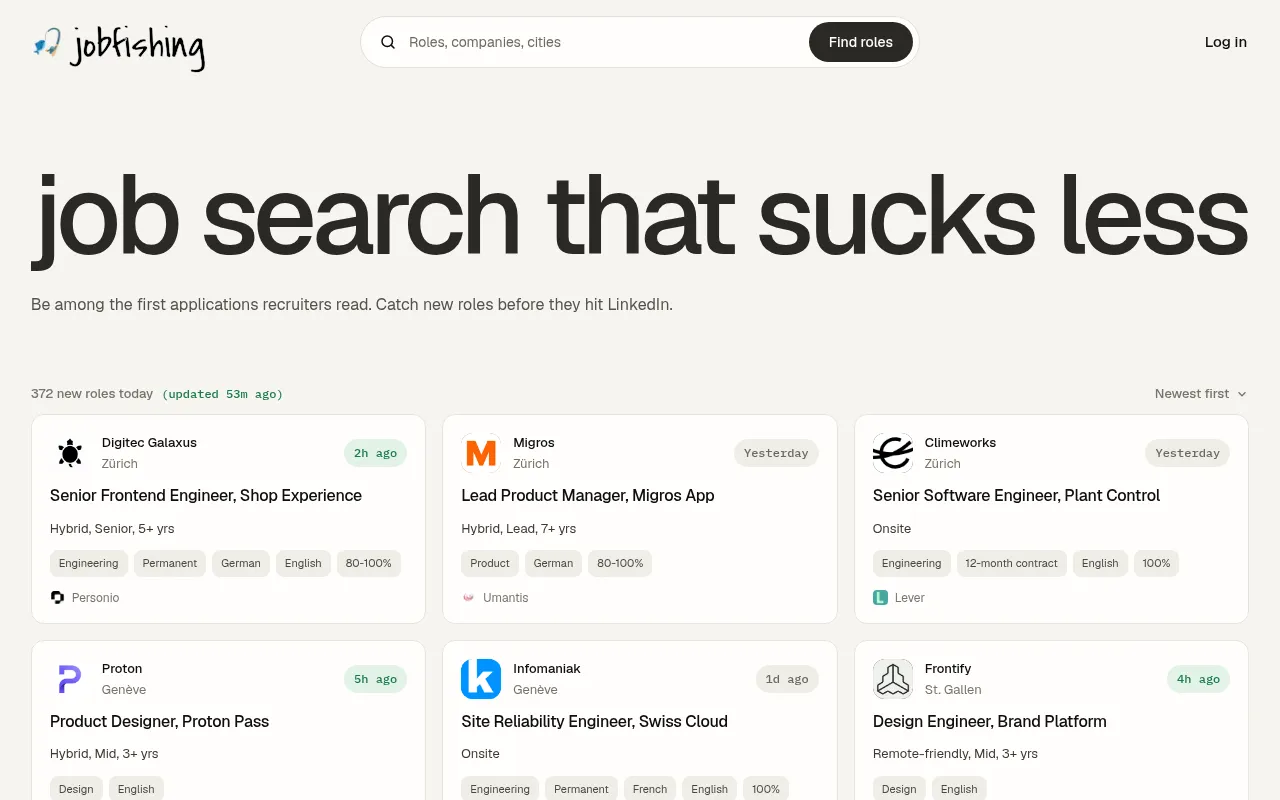Click the Yesterday badge on Climeworks card

(1187, 453)
